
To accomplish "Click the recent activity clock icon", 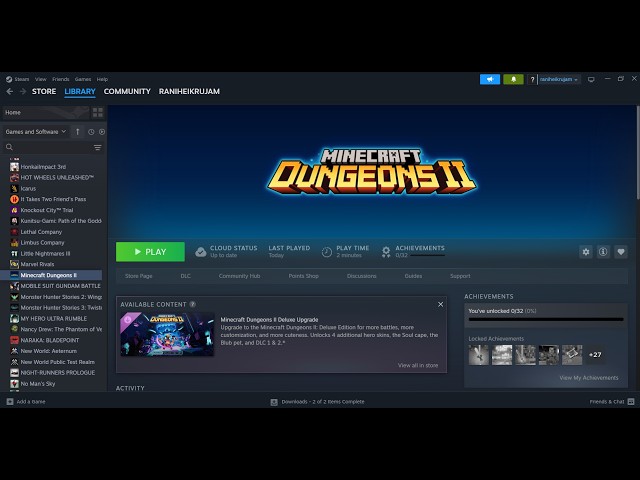I will [91, 132].
